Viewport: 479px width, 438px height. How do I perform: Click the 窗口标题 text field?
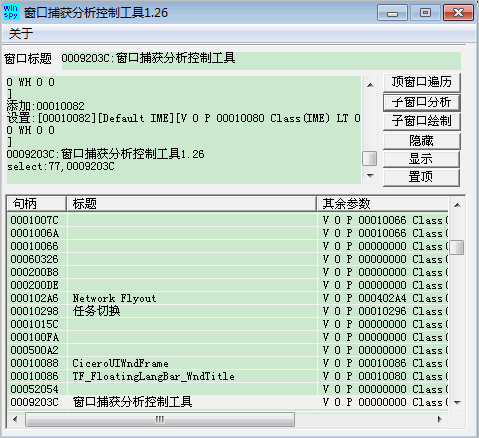[x=261, y=61]
